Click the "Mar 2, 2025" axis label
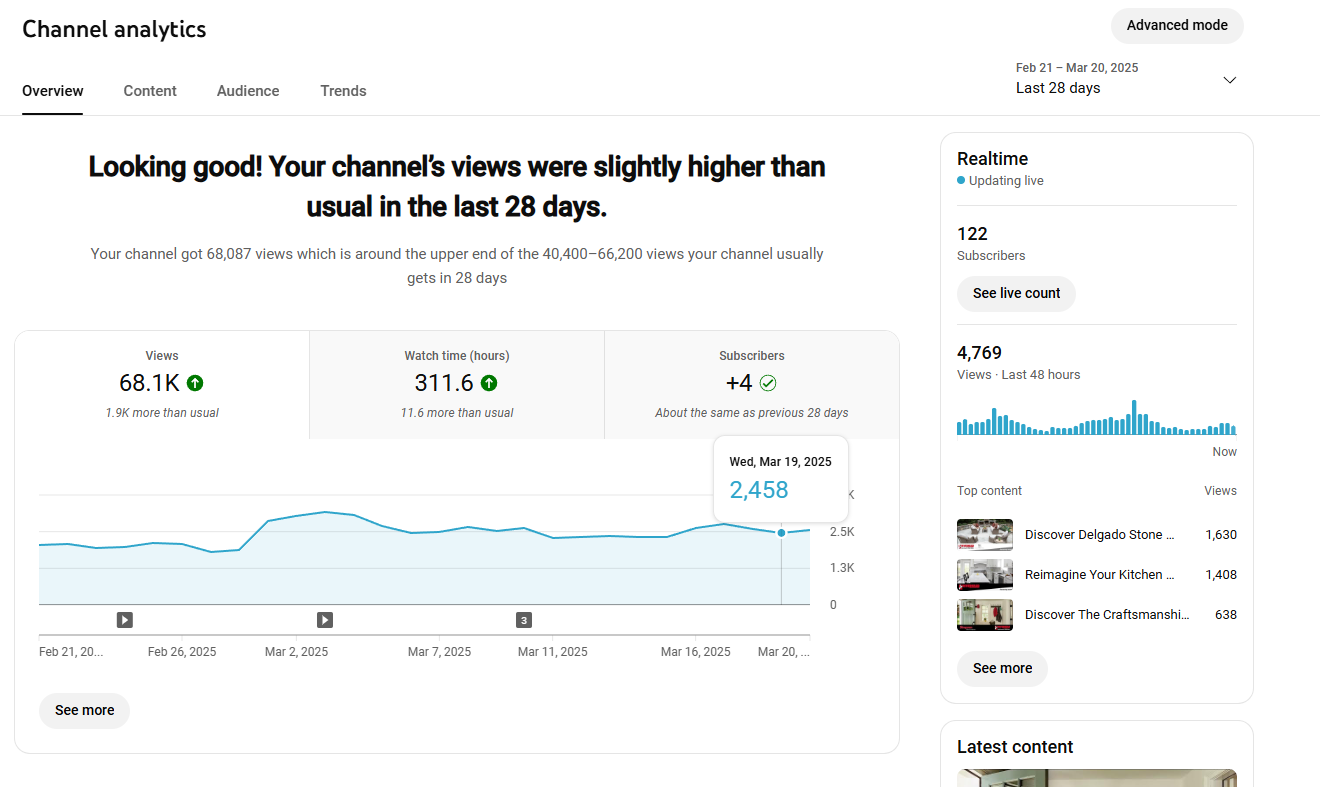Viewport: 1320px width, 787px height. 296,652
